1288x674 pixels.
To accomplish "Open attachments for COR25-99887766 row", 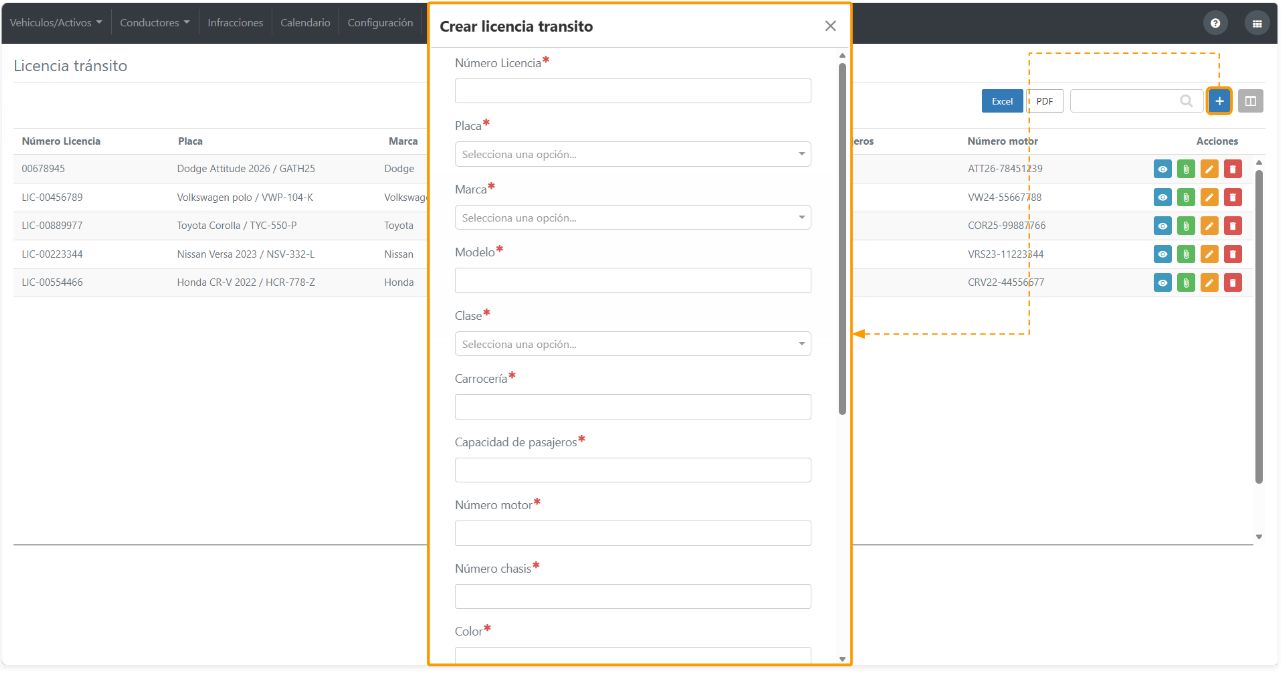I will point(1186,226).
